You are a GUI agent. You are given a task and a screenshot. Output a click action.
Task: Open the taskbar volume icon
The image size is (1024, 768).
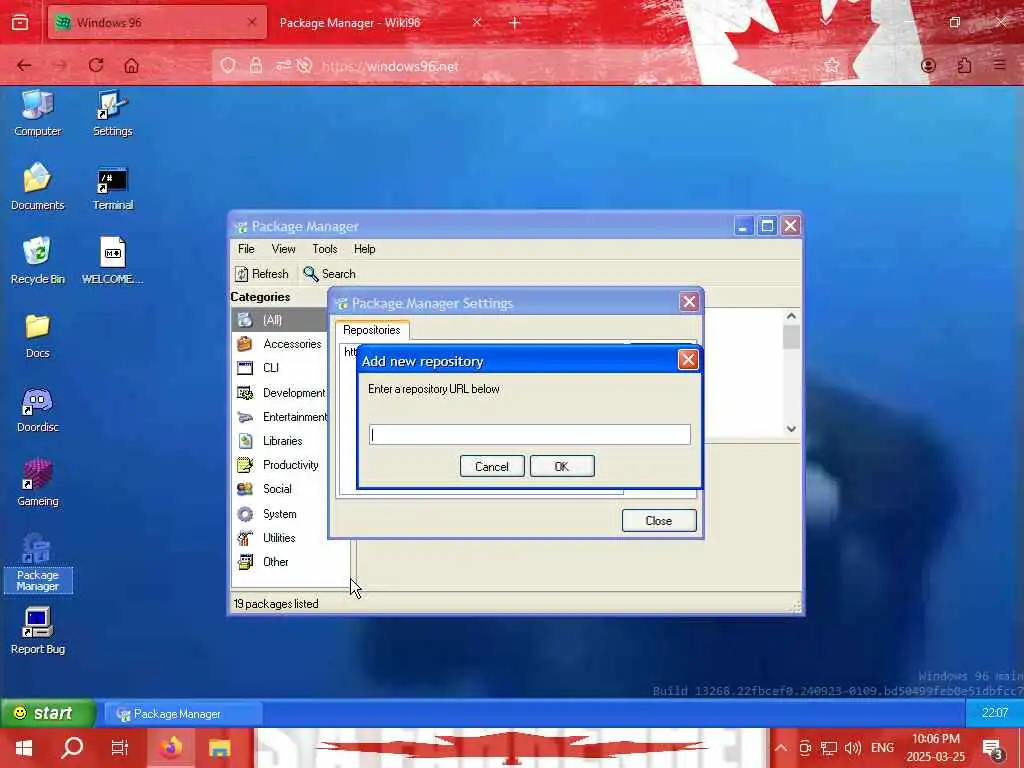[852, 748]
